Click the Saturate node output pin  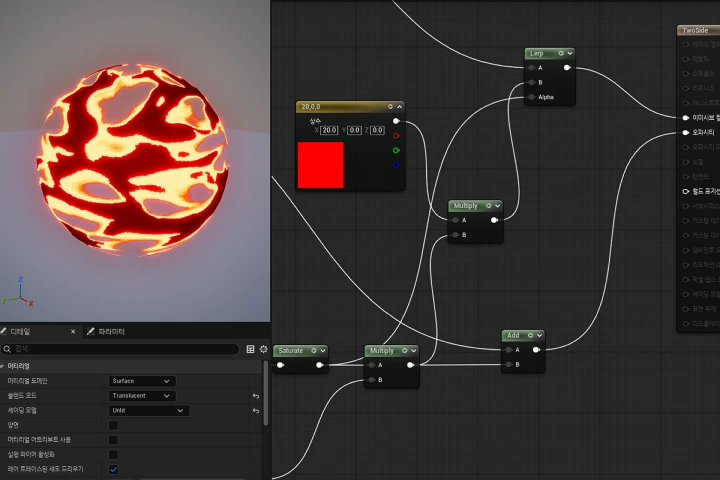(320, 365)
